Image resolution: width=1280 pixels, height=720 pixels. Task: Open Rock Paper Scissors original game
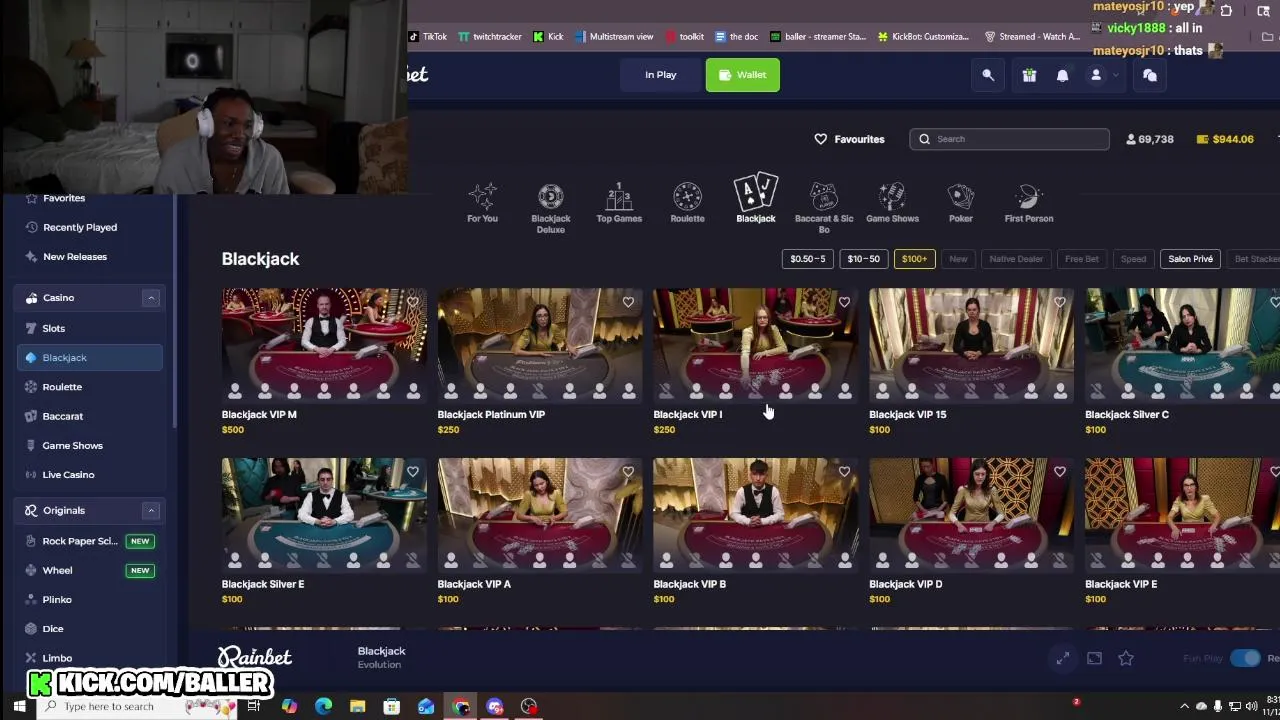tap(89, 541)
